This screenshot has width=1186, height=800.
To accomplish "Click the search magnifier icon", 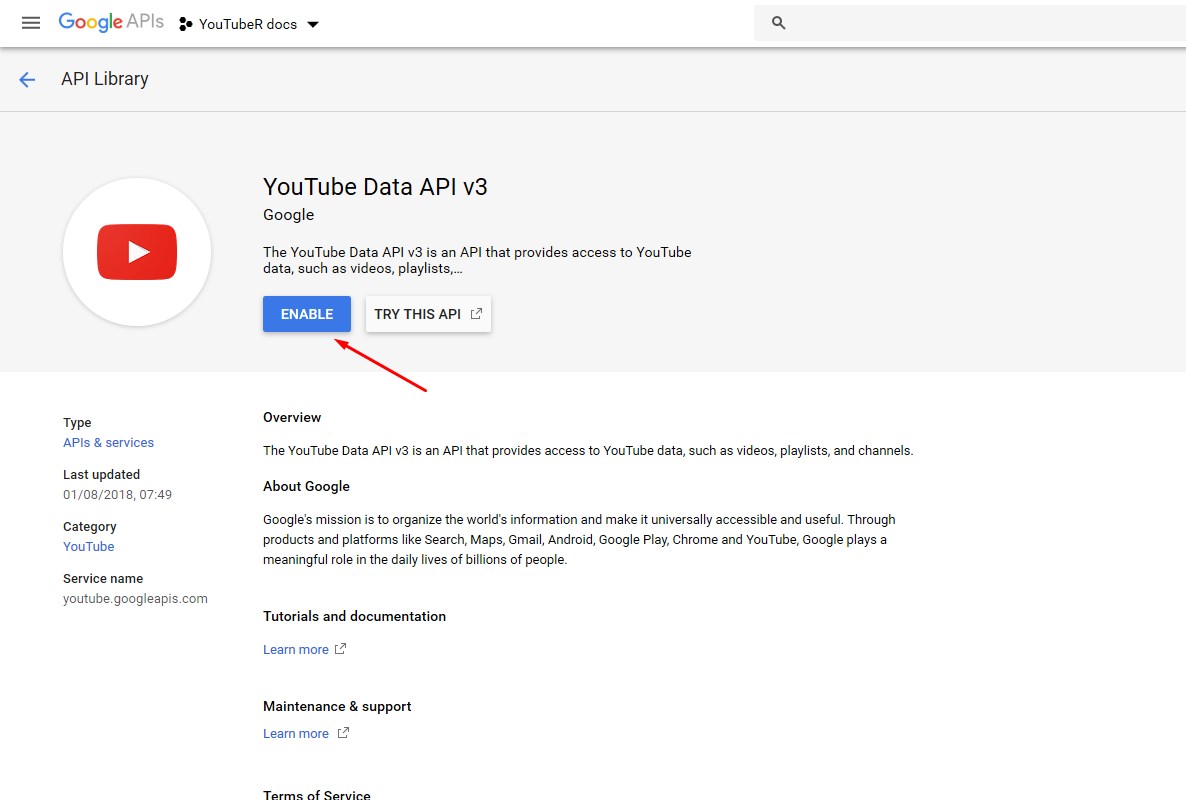I will pos(779,23).
